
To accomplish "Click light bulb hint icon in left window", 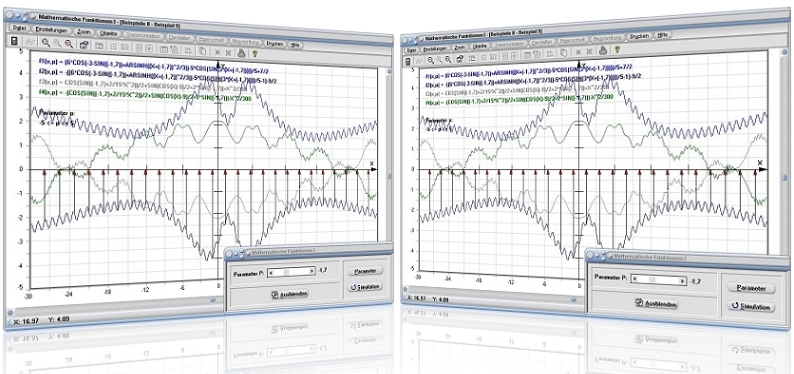I will coord(255,54).
